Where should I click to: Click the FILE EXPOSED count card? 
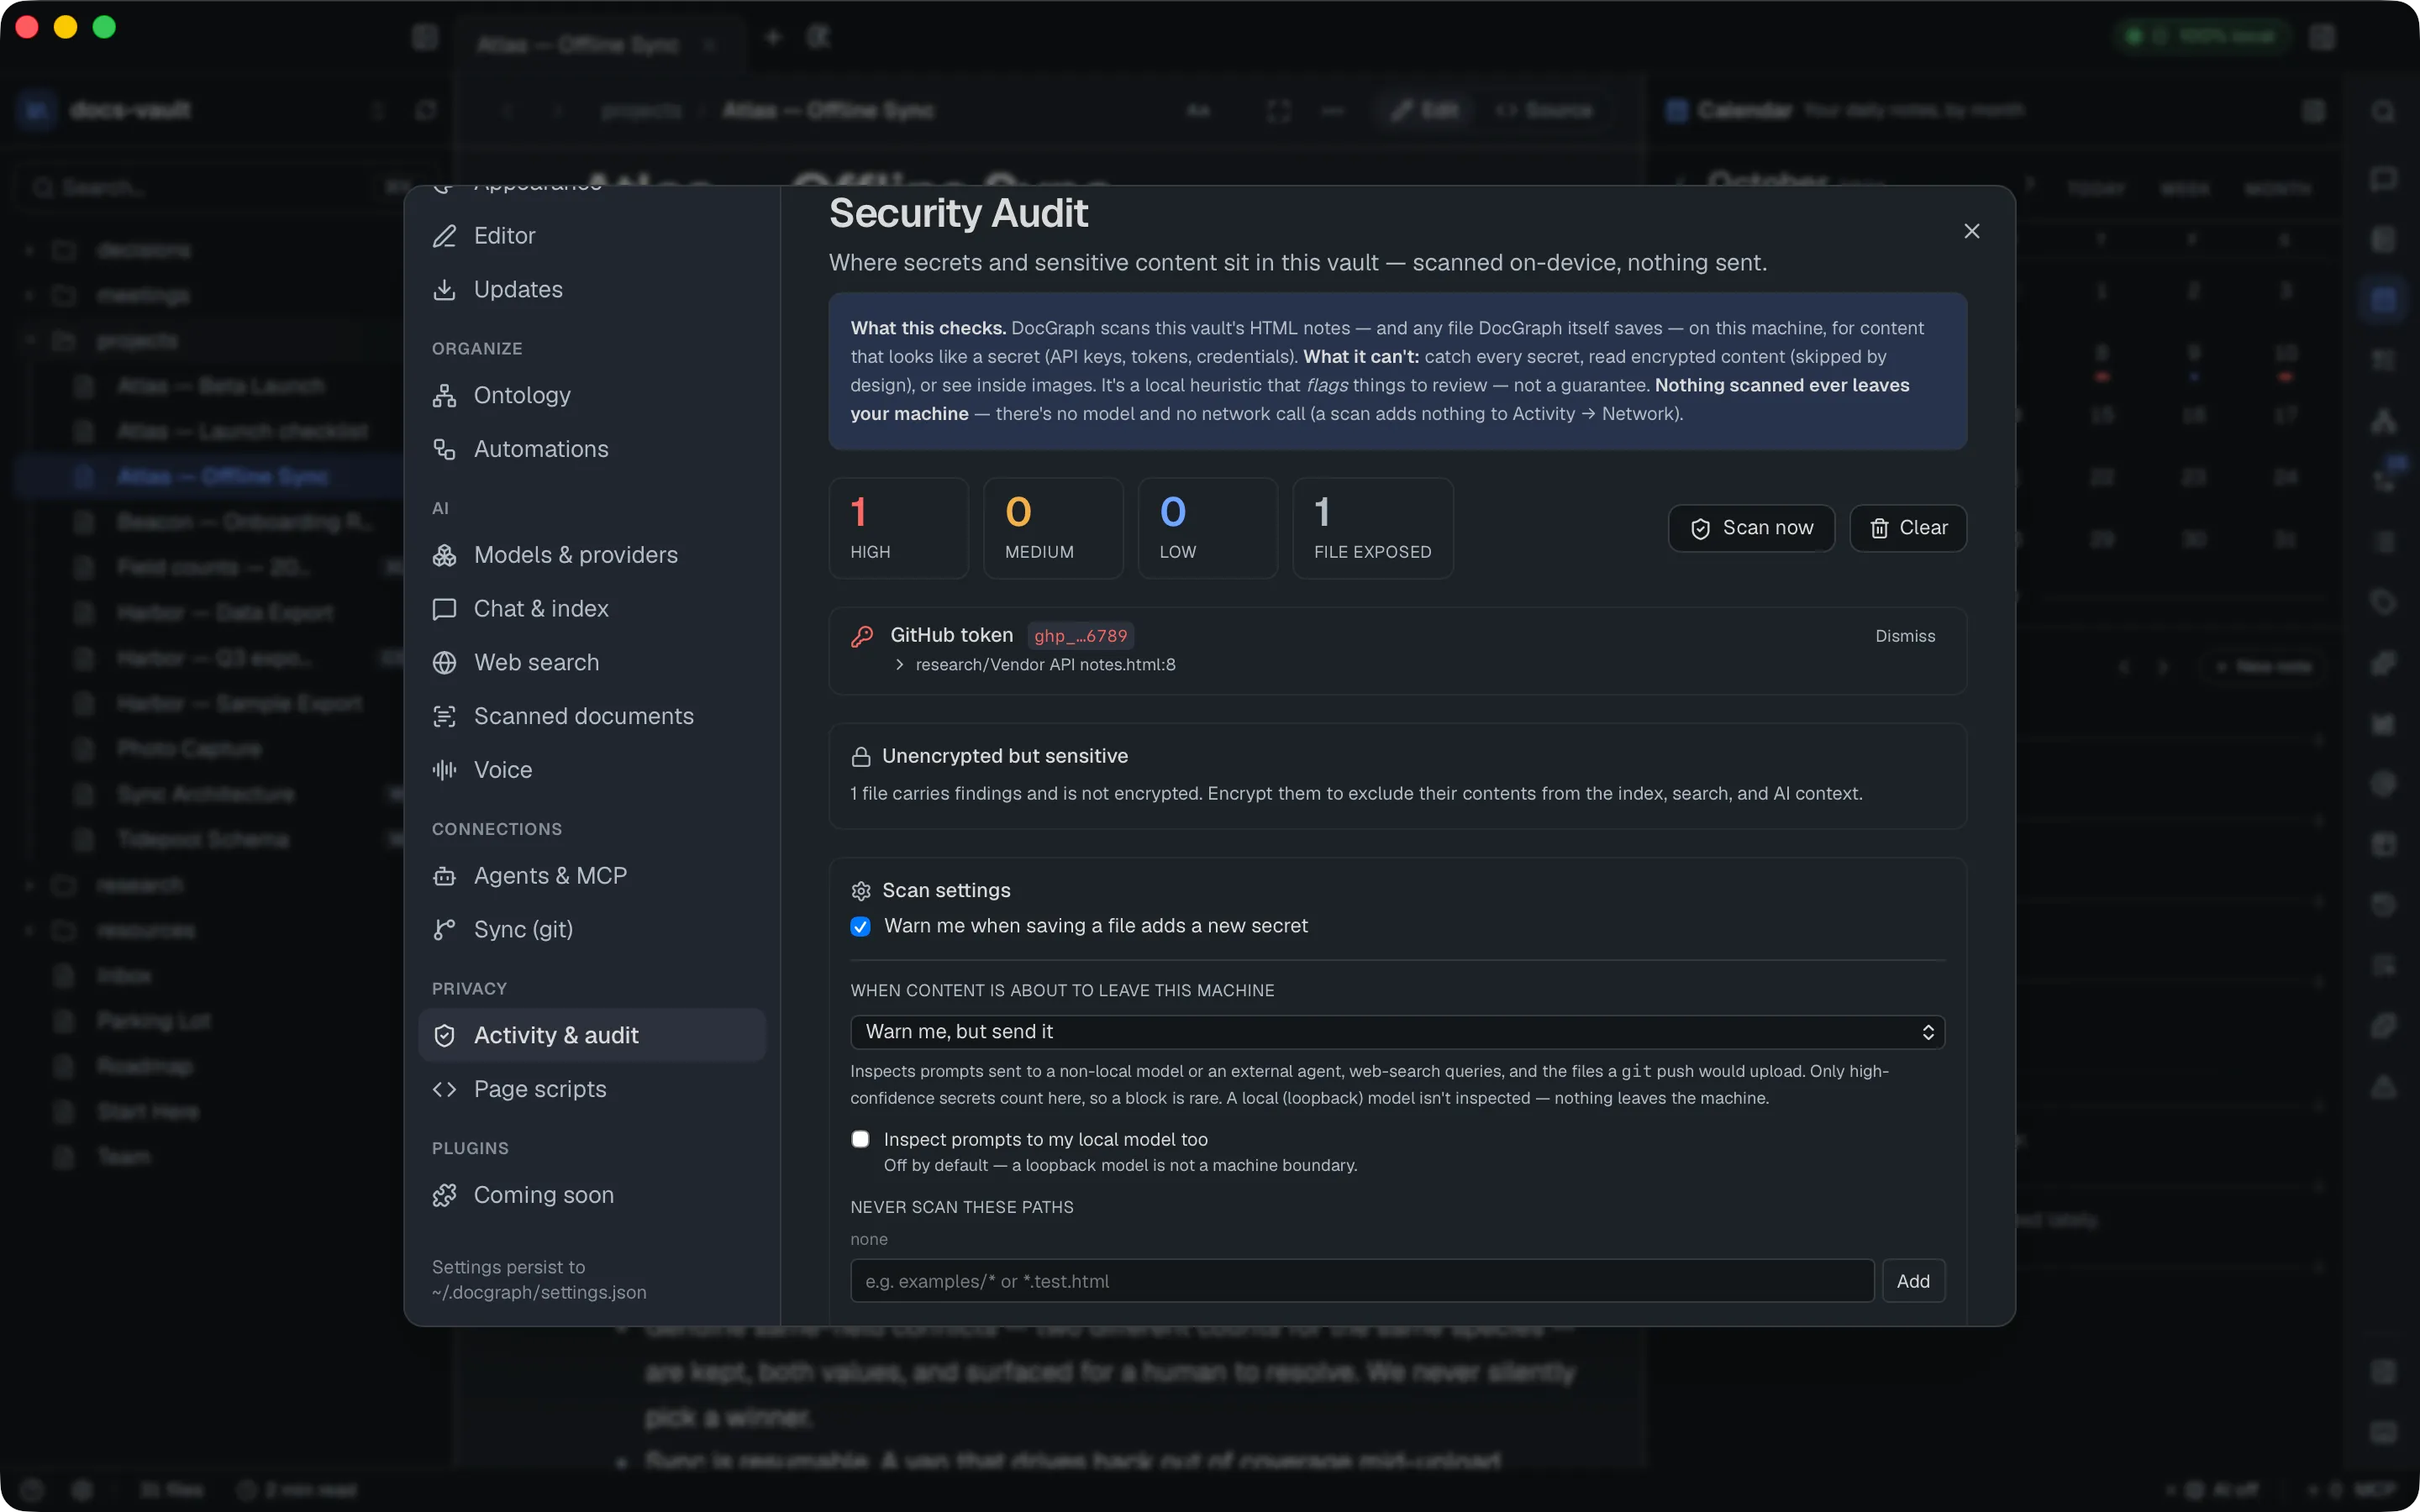tap(1373, 528)
